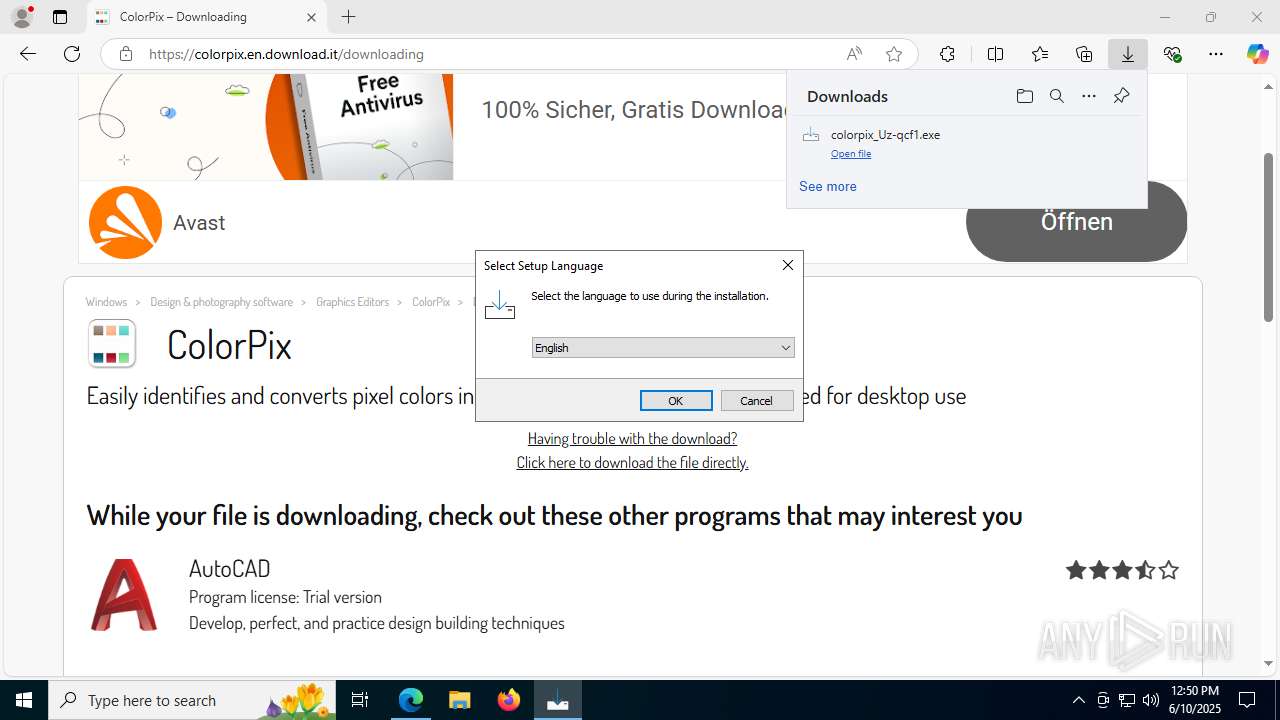
Task: Click the setup installer taskbar icon
Action: point(558,700)
